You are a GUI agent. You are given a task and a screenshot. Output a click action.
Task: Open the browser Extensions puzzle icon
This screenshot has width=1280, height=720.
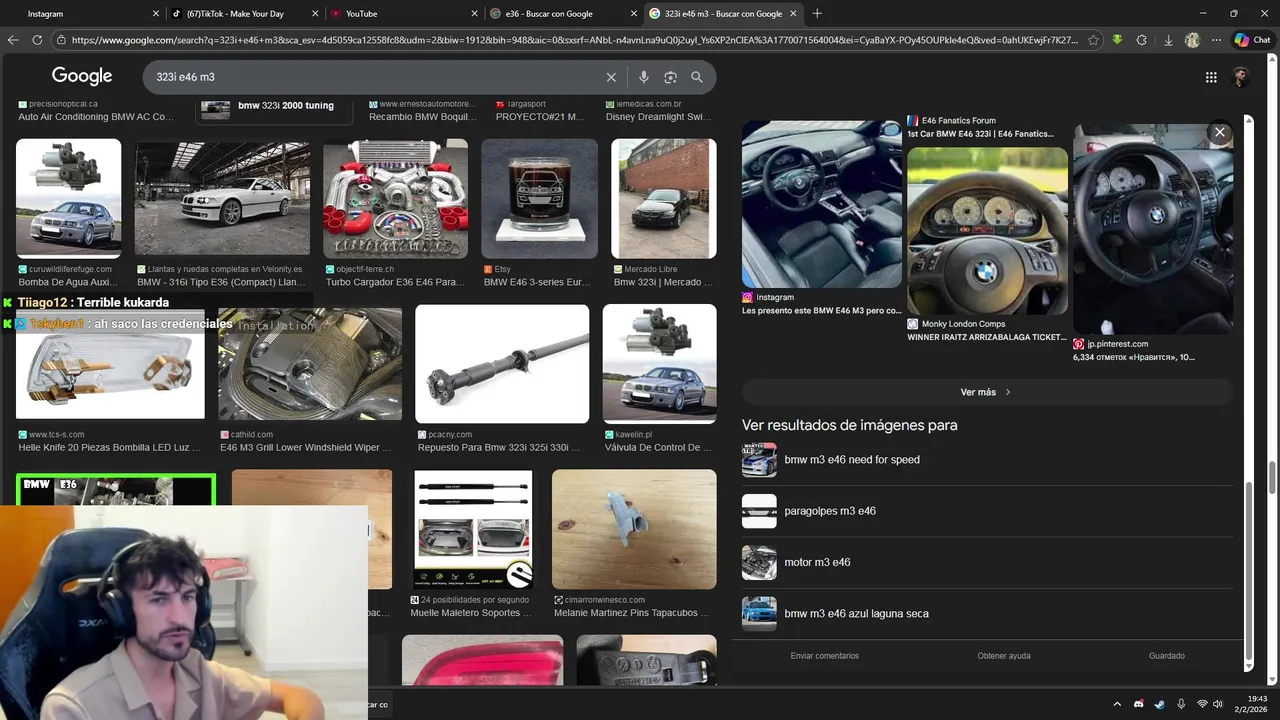[1142, 40]
